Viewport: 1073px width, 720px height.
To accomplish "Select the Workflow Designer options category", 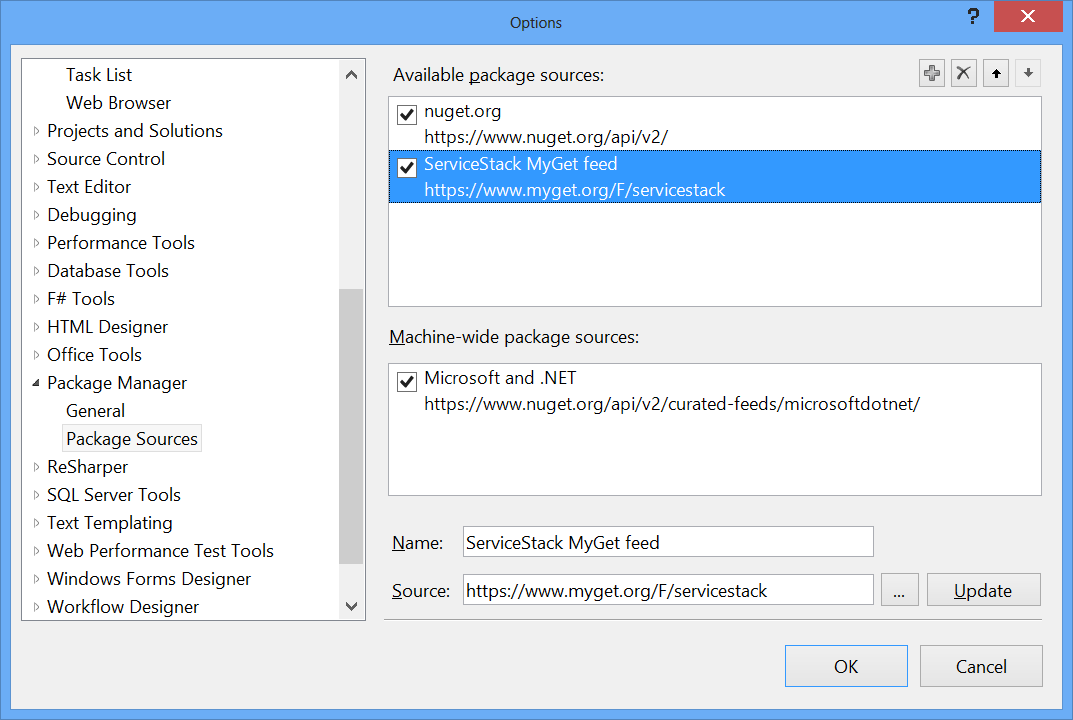I will point(123,607).
